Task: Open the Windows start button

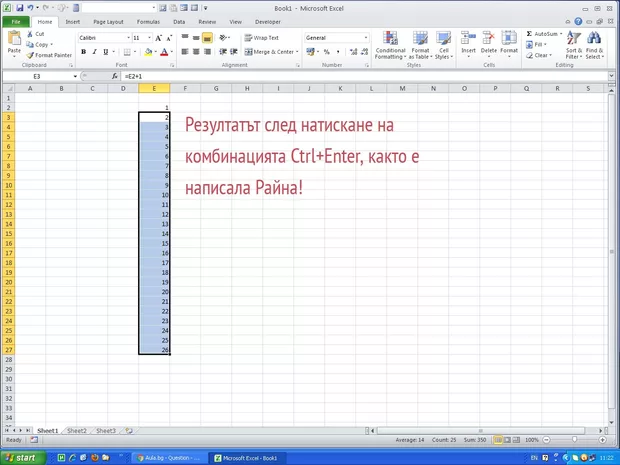Action: click(x=23, y=458)
